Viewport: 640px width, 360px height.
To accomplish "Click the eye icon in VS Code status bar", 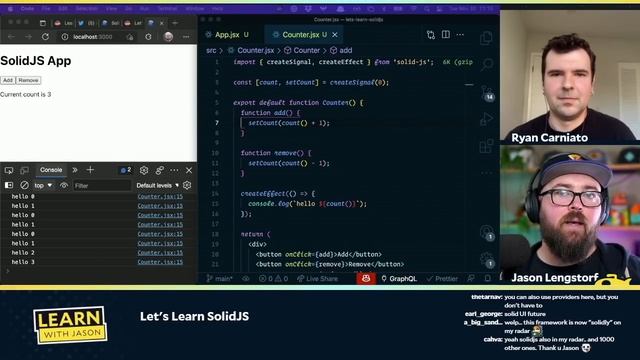I will click(245, 279).
